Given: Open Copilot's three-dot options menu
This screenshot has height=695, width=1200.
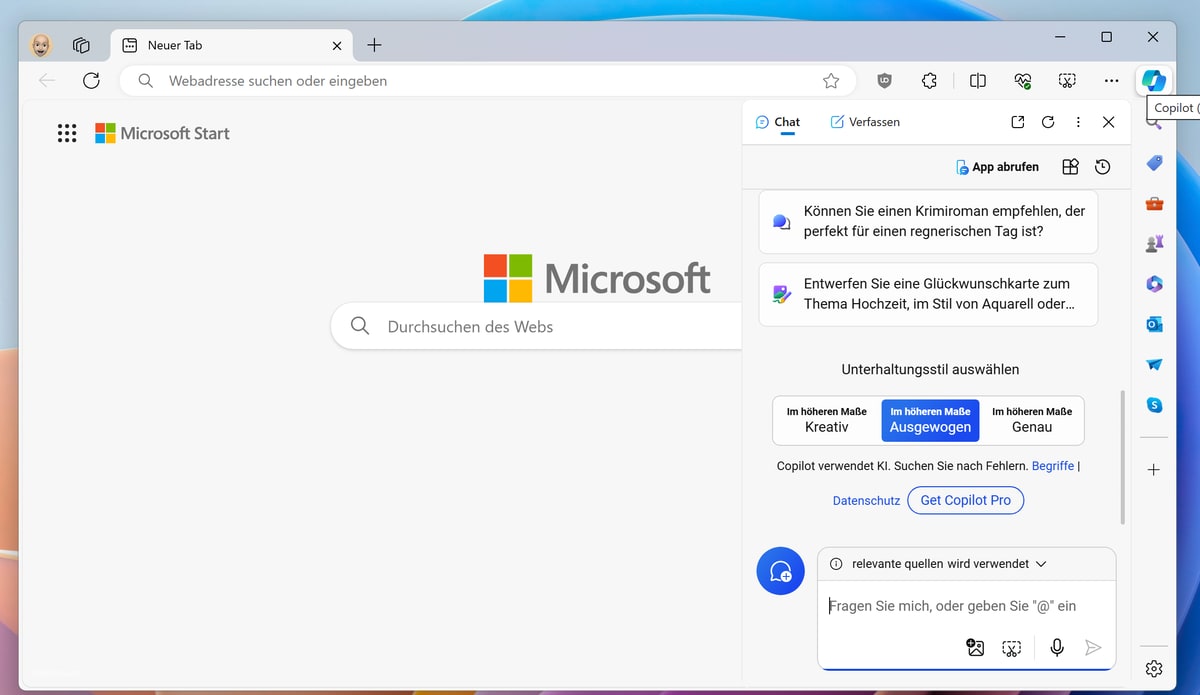Looking at the screenshot, I should [x=1078, y=121].
